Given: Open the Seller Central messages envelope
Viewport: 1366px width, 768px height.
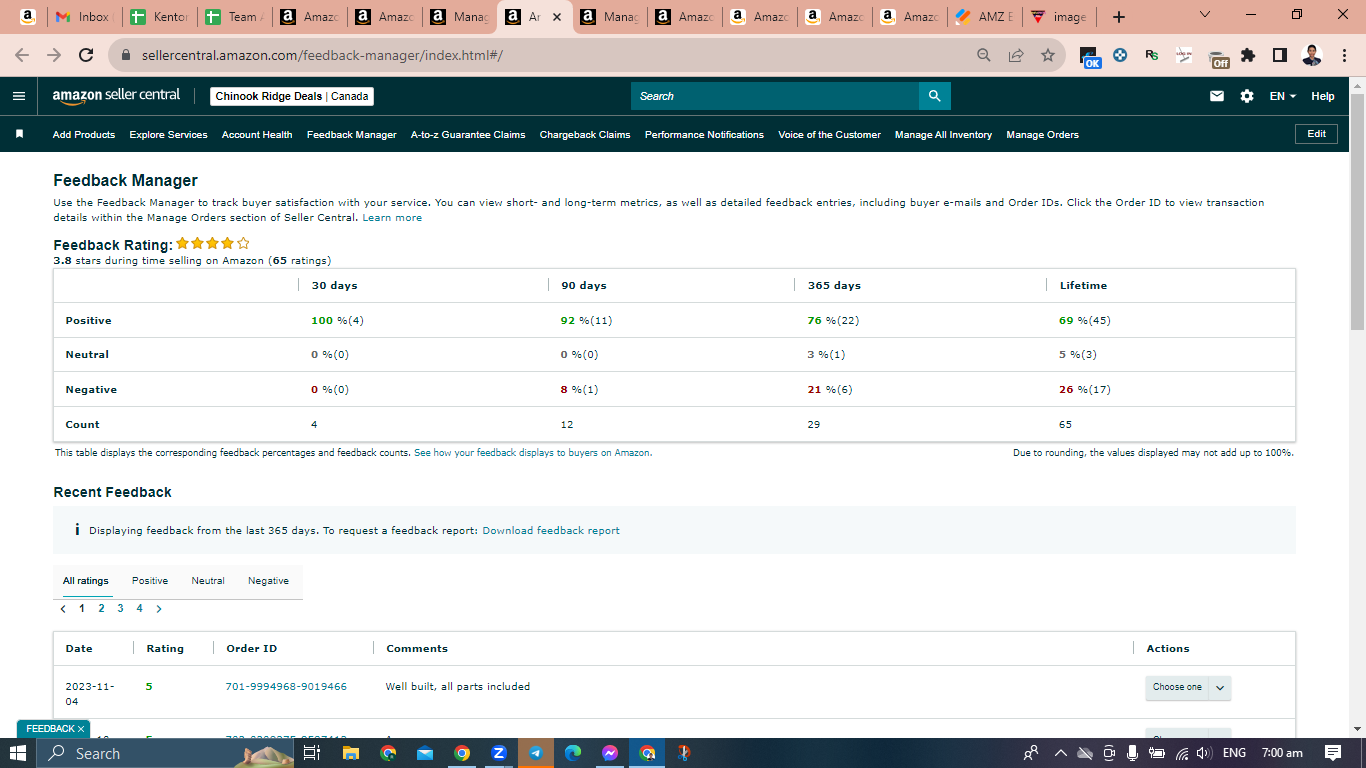Looking at the screenshot, I should [x=1217, y=96].
